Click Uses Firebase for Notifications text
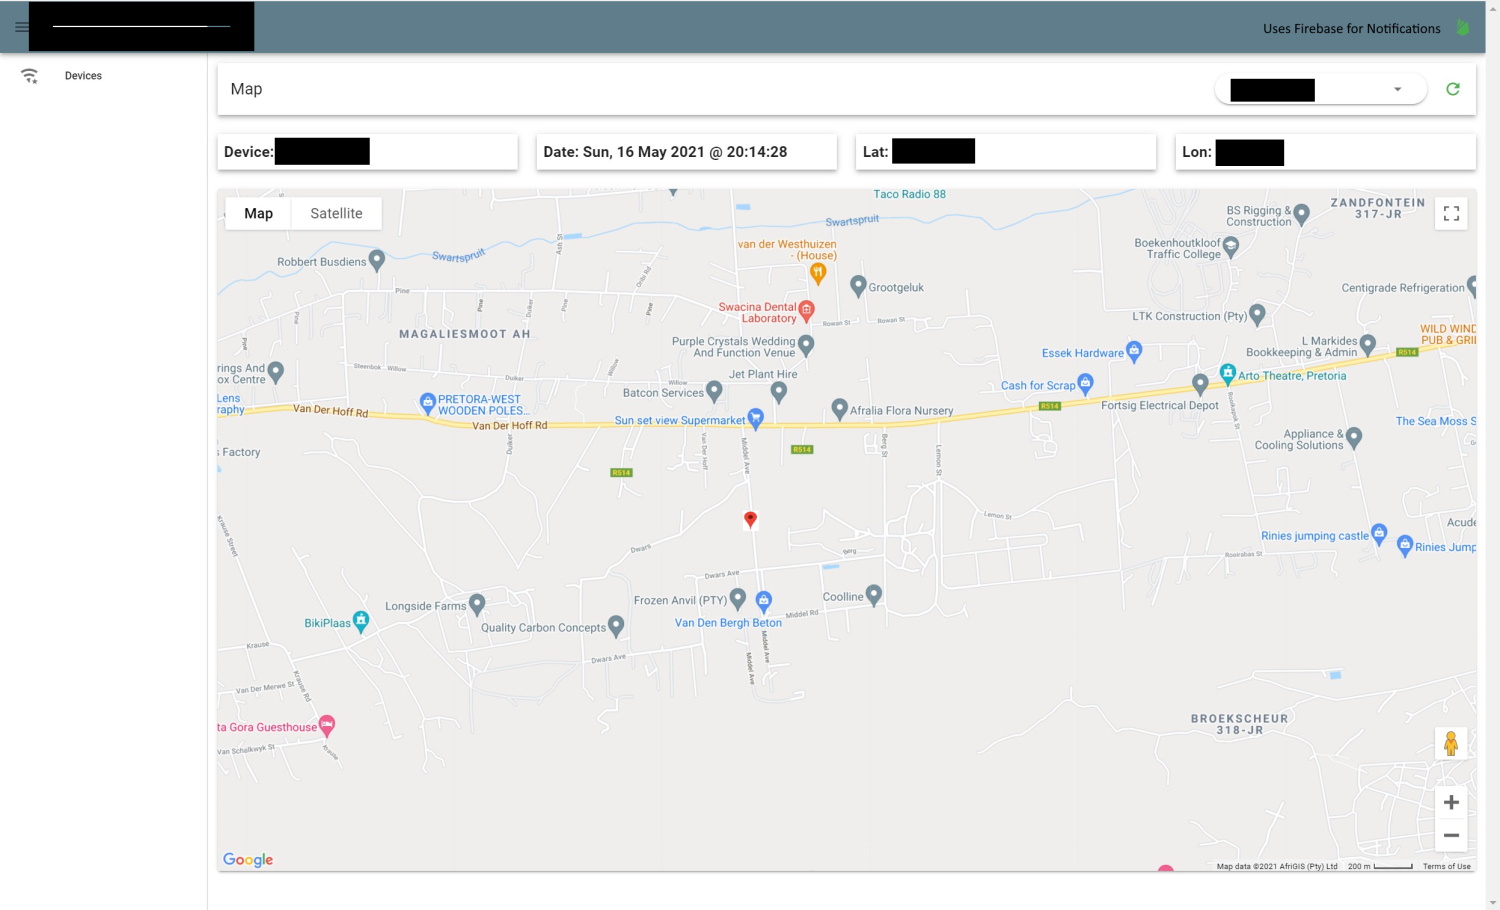This screenshot has height=910, width=1500. (x=1352, y=29)
